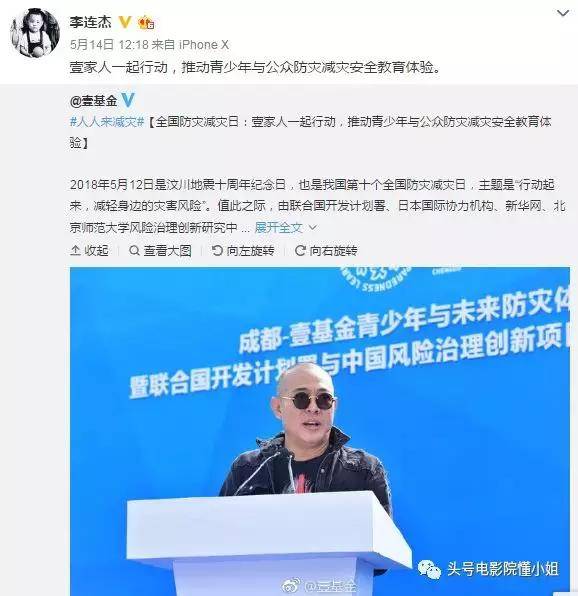Click the membership badge beside 李连杰

tap(146, 22)
